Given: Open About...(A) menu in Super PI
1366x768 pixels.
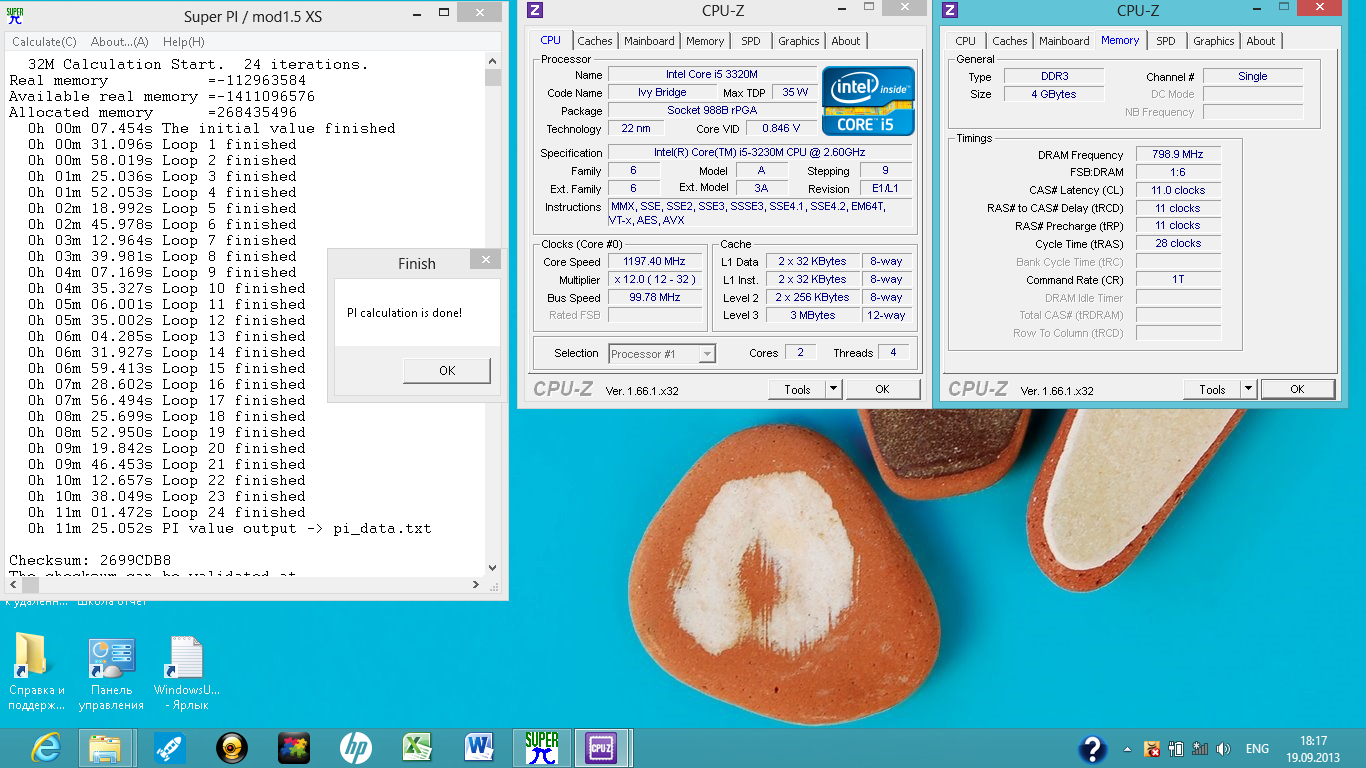Looking at the screenshot, I should tap(119, 42).
